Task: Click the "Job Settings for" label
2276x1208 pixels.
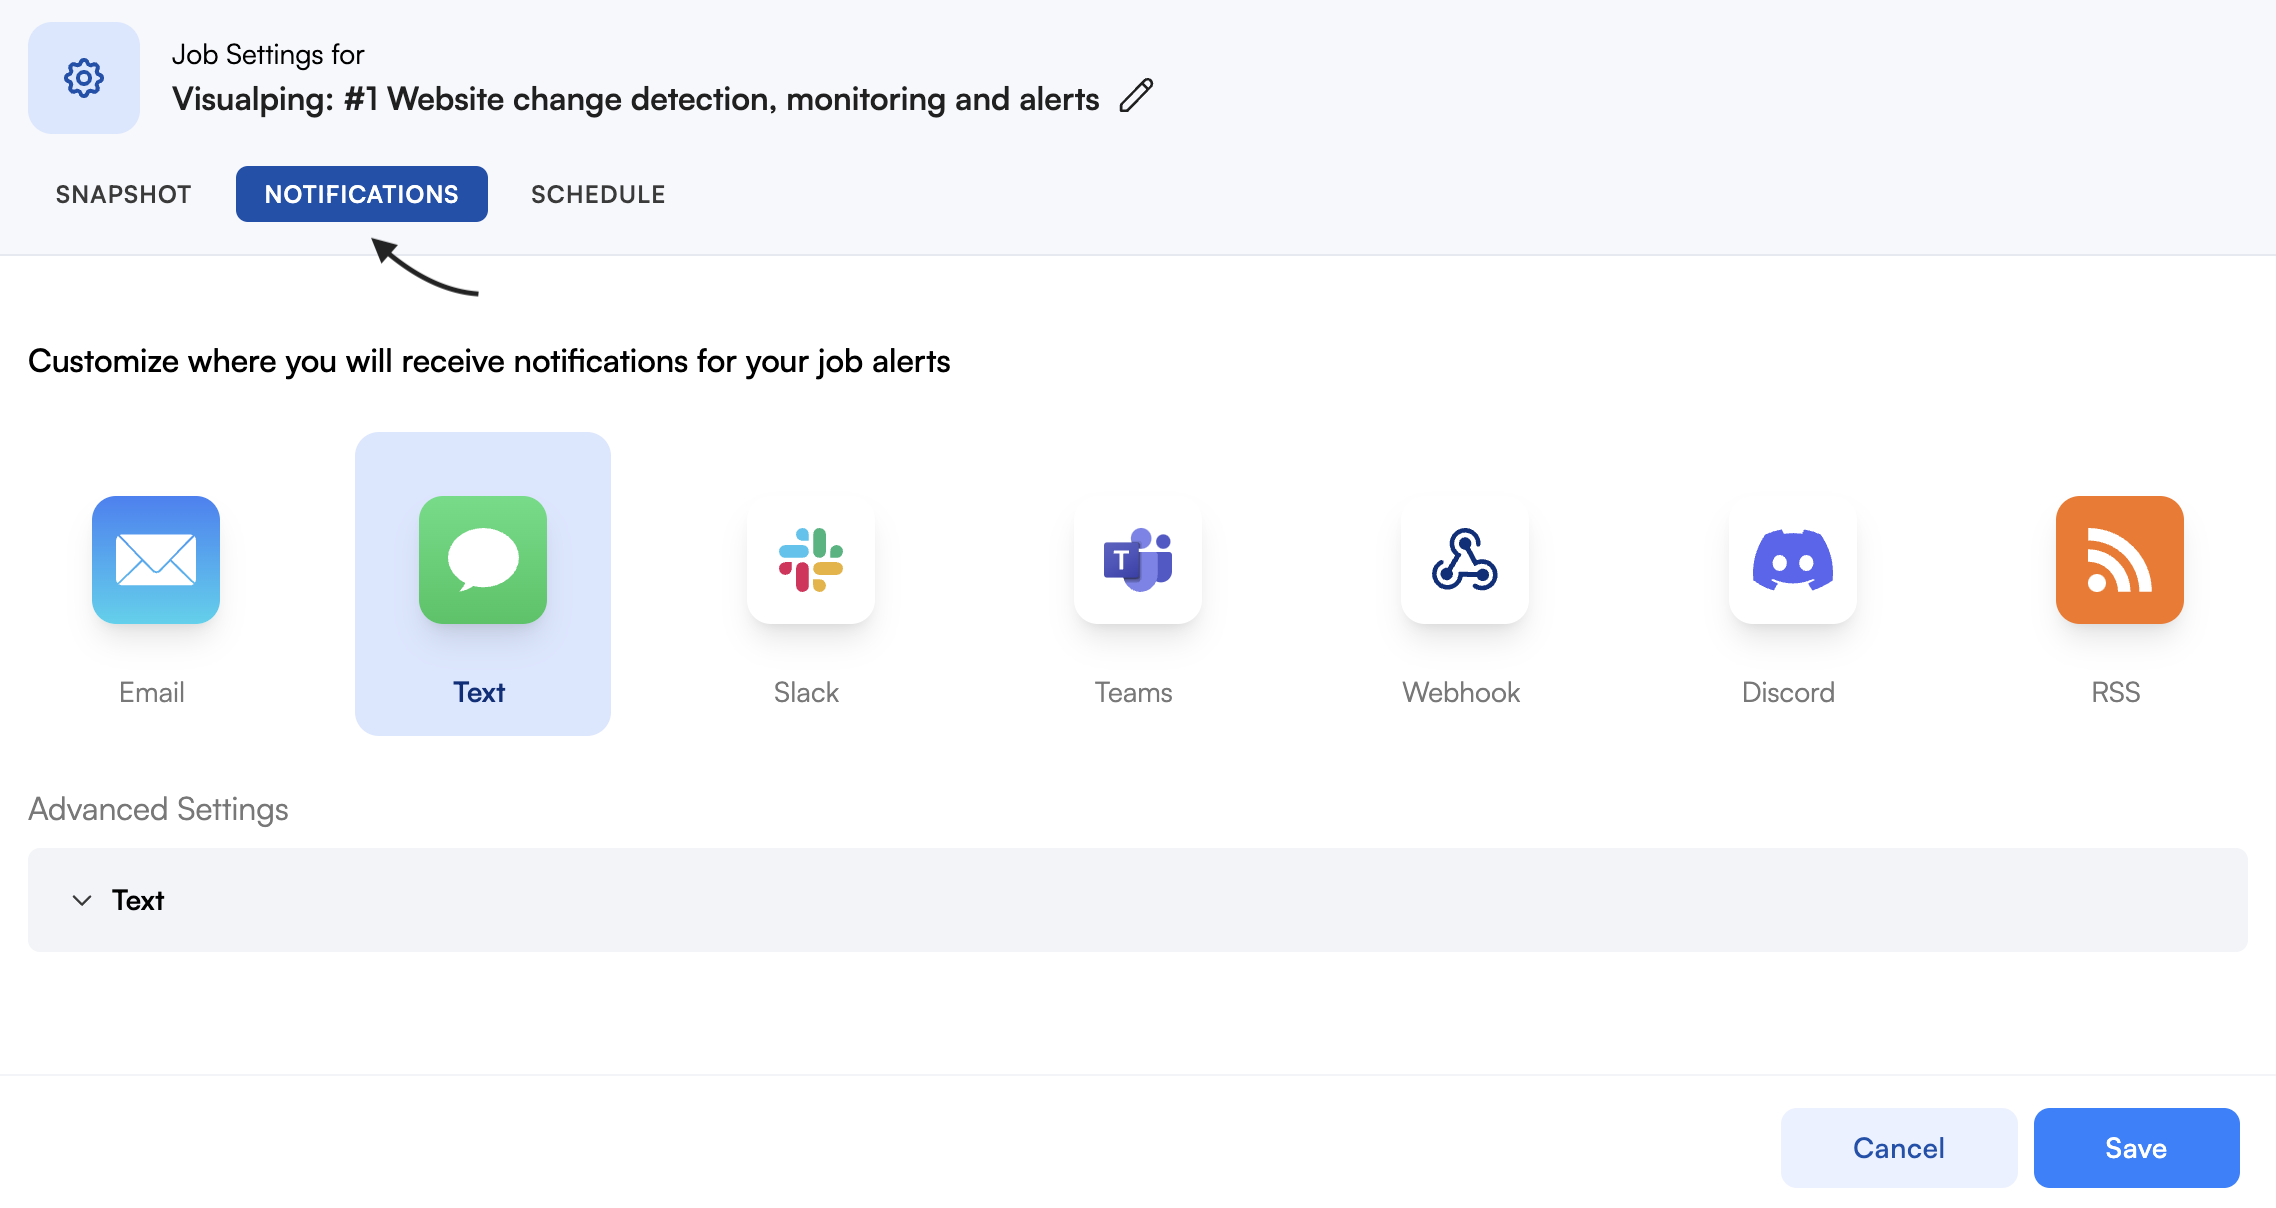Action: point(268,54)
